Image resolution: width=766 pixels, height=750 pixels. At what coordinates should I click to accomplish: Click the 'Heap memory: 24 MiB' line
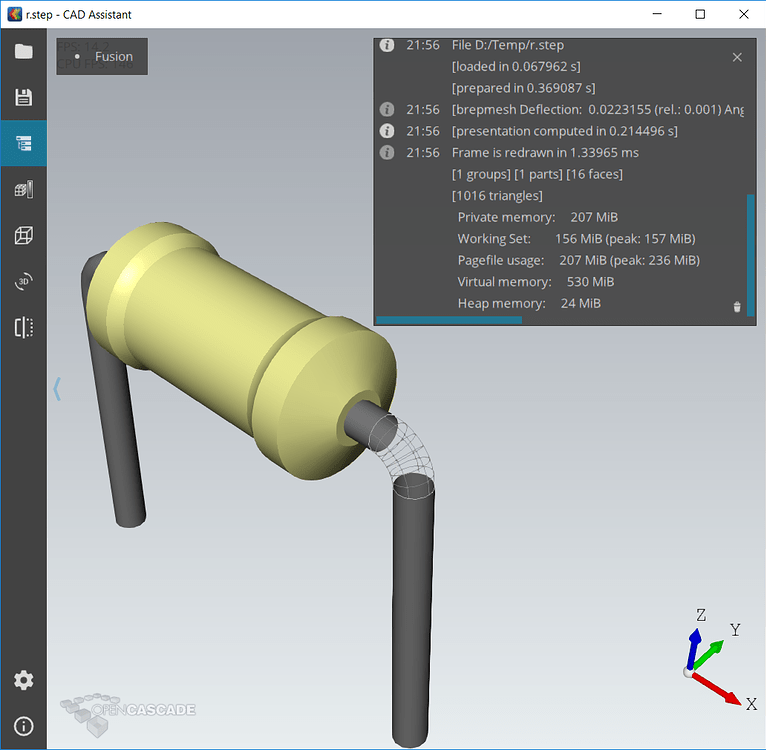[x=529, y=303]
